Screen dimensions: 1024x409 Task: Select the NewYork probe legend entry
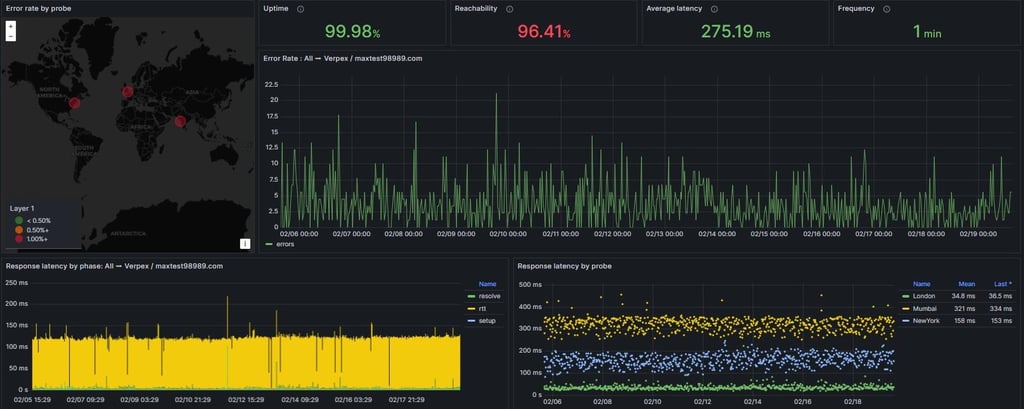click(x=927, y=321)
